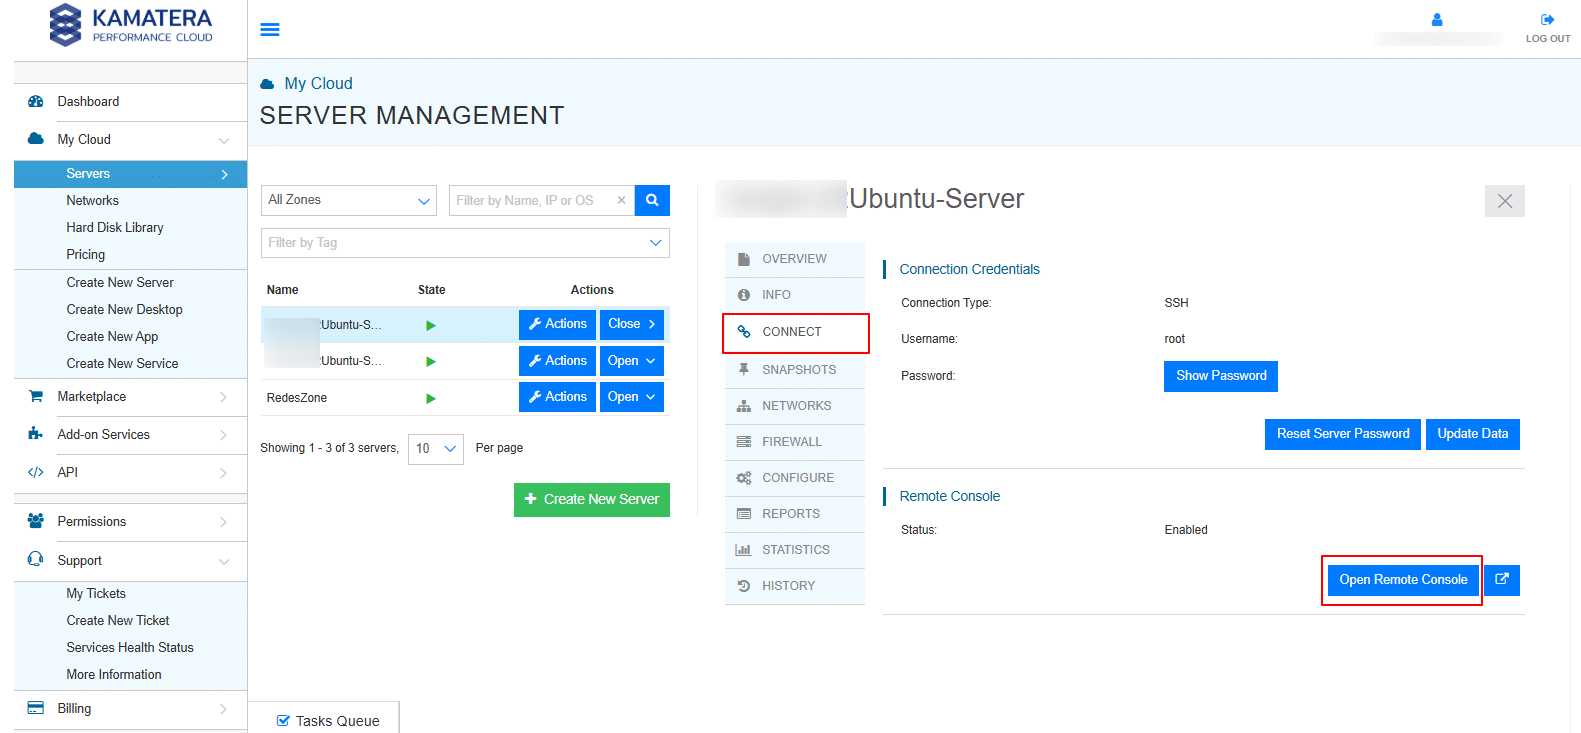
Task: Expand the API menu
Action: coord(223,473)
